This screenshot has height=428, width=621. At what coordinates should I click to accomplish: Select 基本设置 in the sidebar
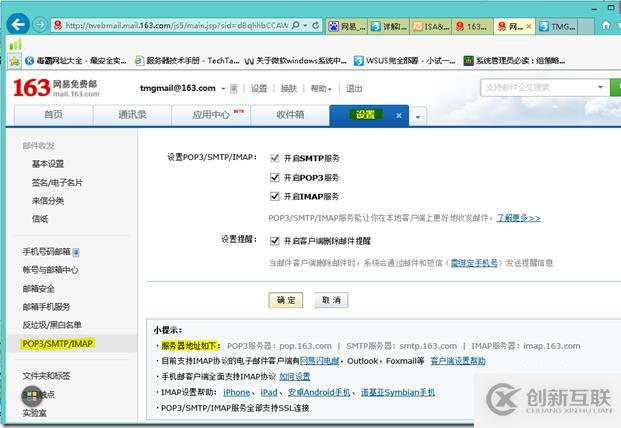tap(48, 164)
